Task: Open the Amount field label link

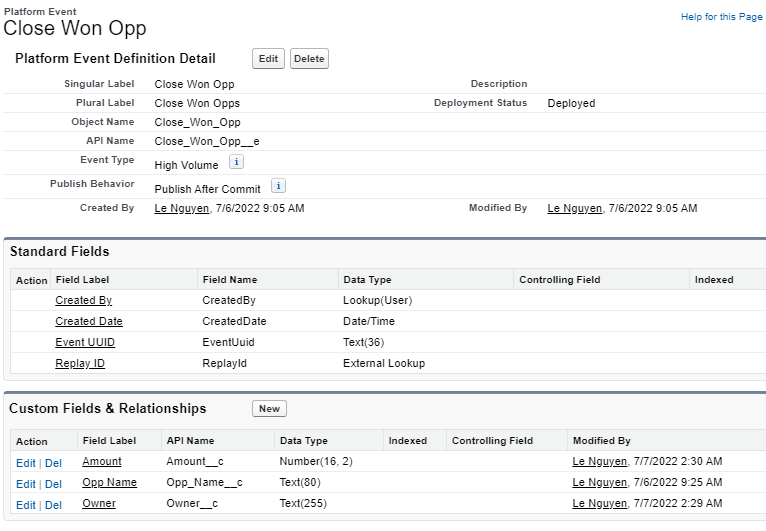Action: pos(102,461)
